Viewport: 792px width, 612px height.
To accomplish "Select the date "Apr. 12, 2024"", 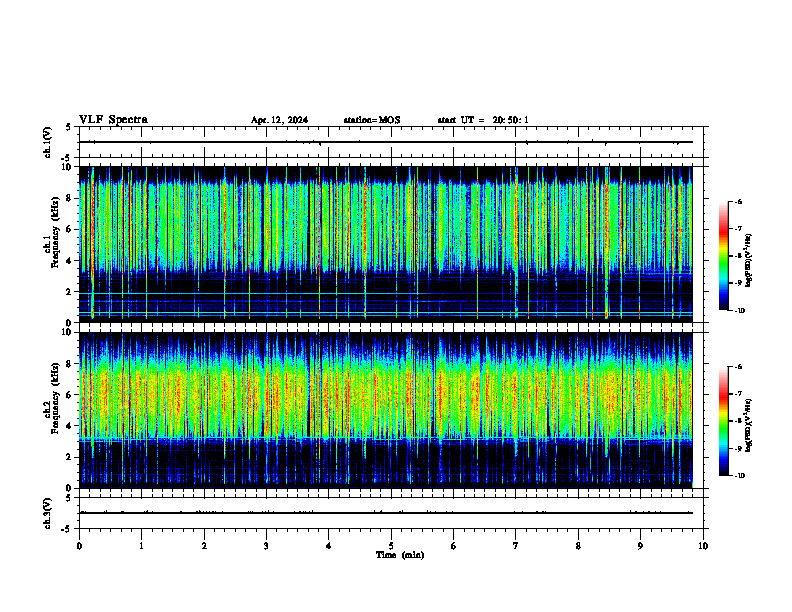I will click(279, 120).
